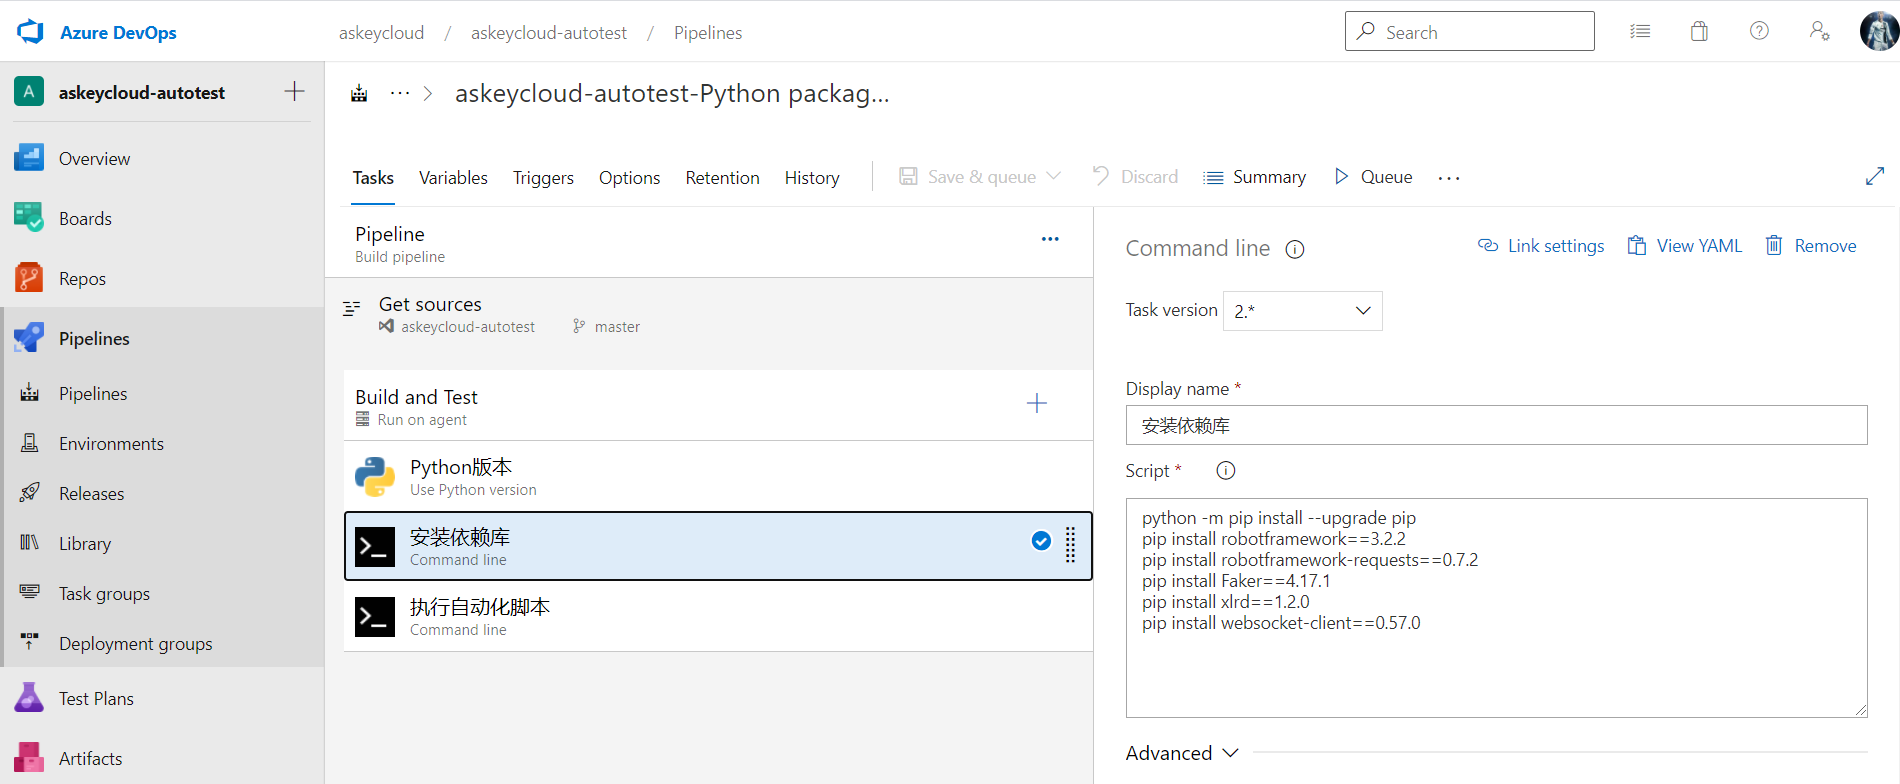Click the Azure DevOps logo icon
The height and width of the screenshot is (784, 1900).
pos(31,32)
